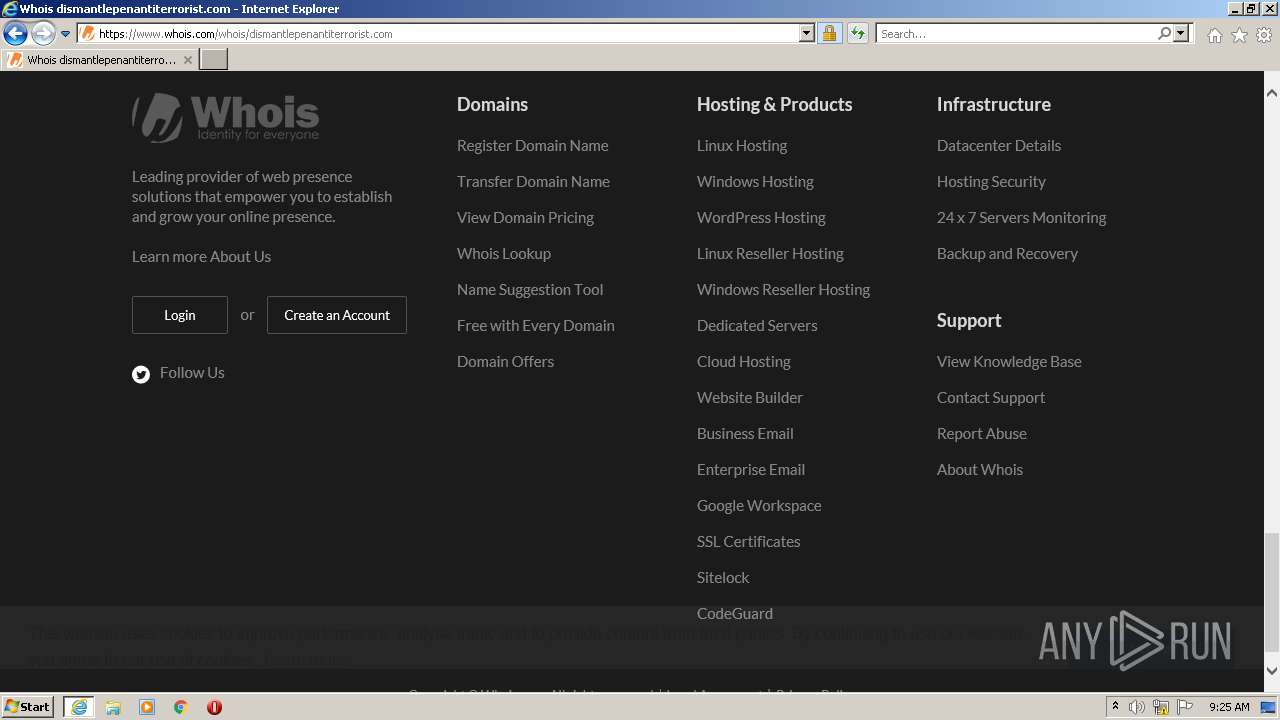Click the Windows Start button

28,706
